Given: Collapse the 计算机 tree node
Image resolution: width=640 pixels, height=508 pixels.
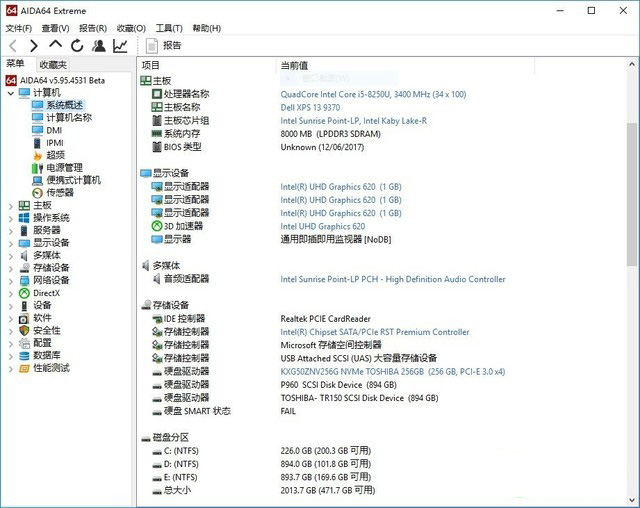Looking at the screenshot, I should click(x=11, y=93).
